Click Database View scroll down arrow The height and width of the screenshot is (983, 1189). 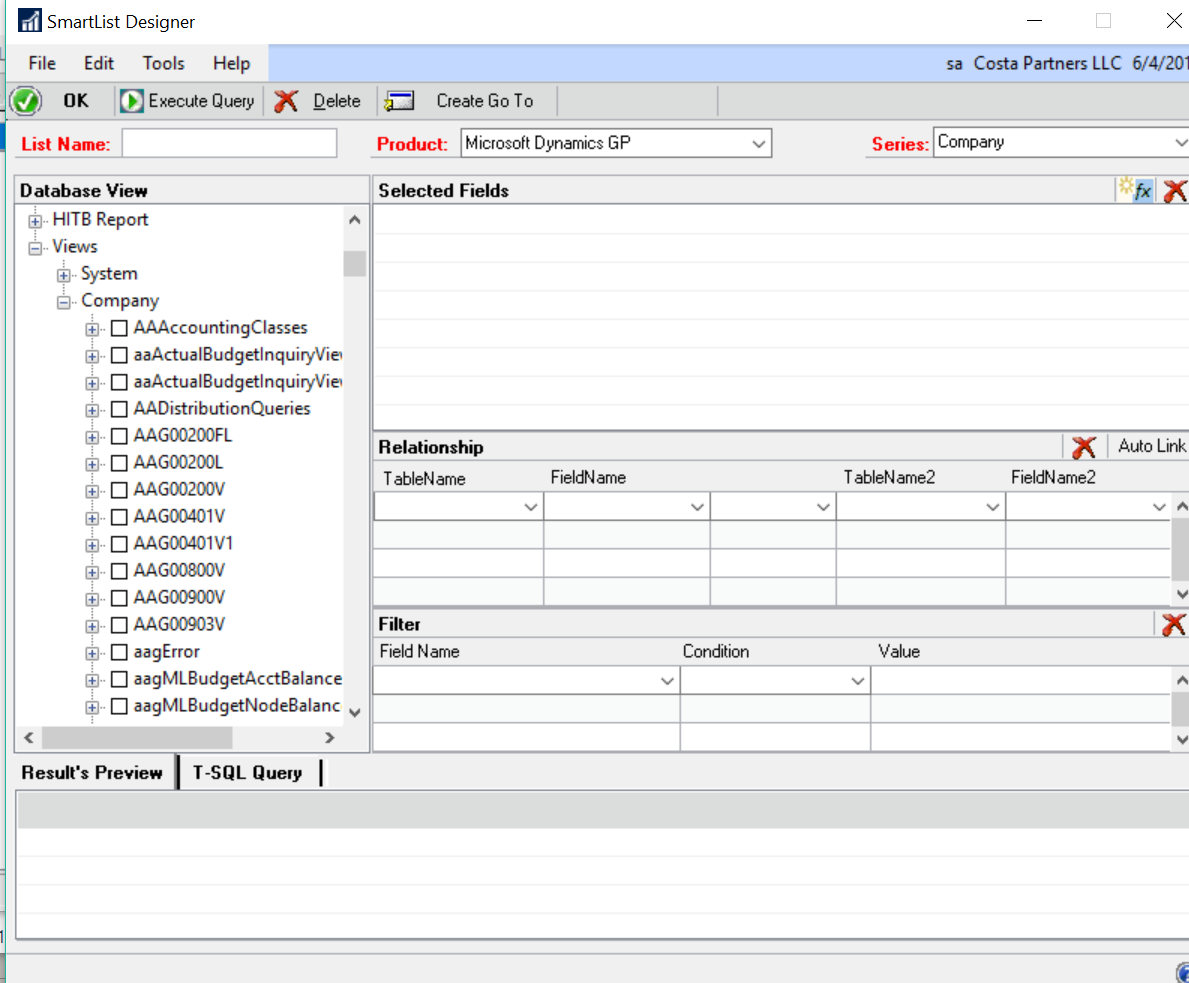(x=354, y=712)
